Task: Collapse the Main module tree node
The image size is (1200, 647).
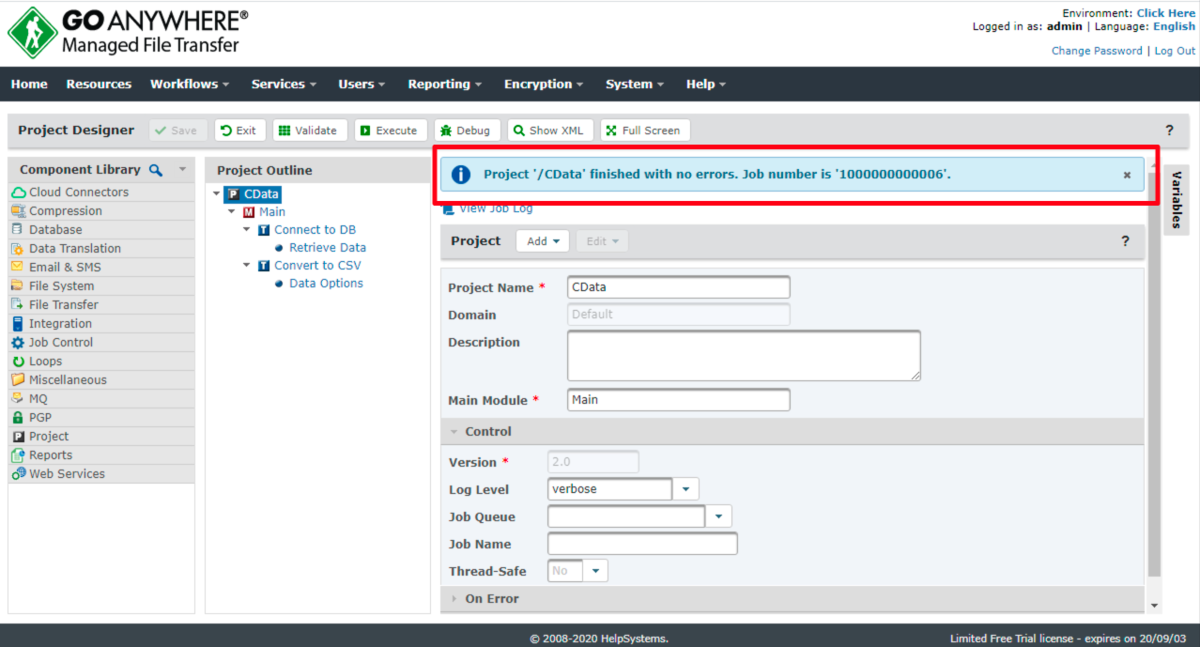Action: 232,212
